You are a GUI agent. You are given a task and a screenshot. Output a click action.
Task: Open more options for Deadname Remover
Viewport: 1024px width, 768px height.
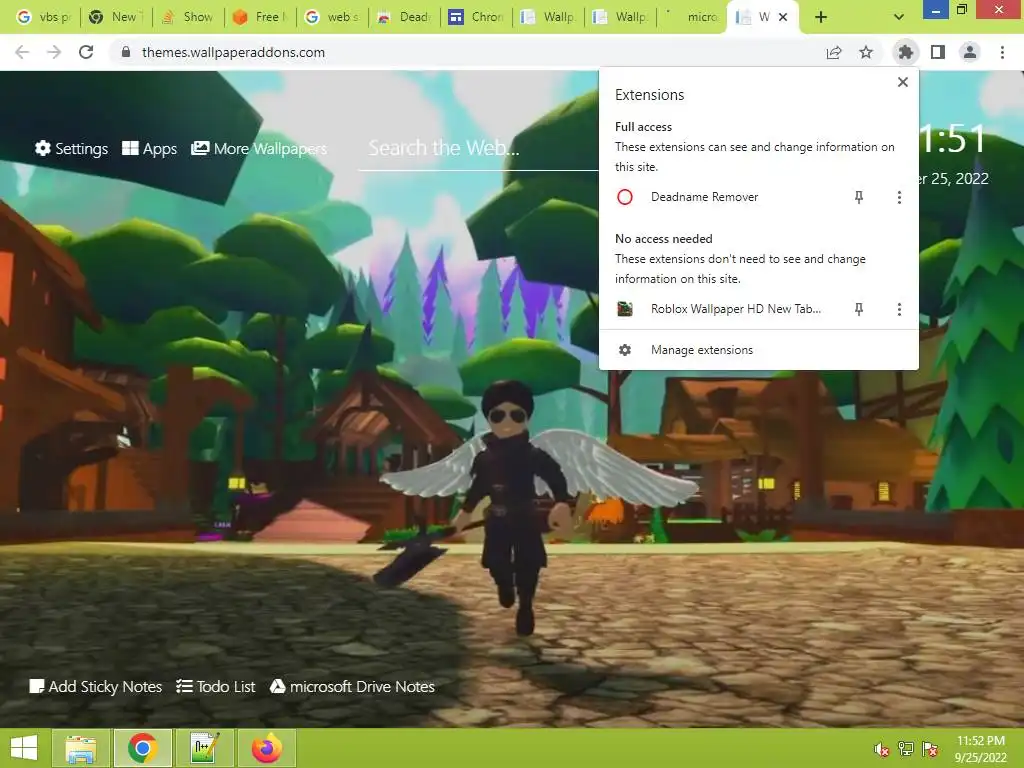[x=899, y=197]
